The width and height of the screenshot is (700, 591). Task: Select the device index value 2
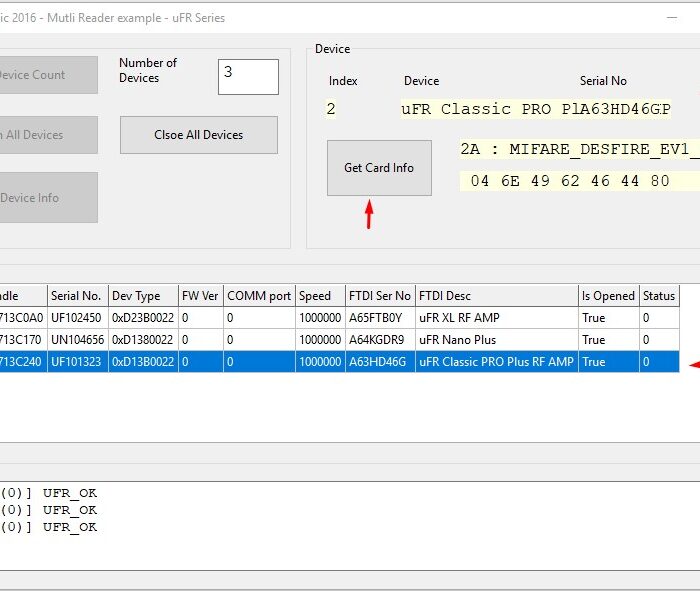331,109
